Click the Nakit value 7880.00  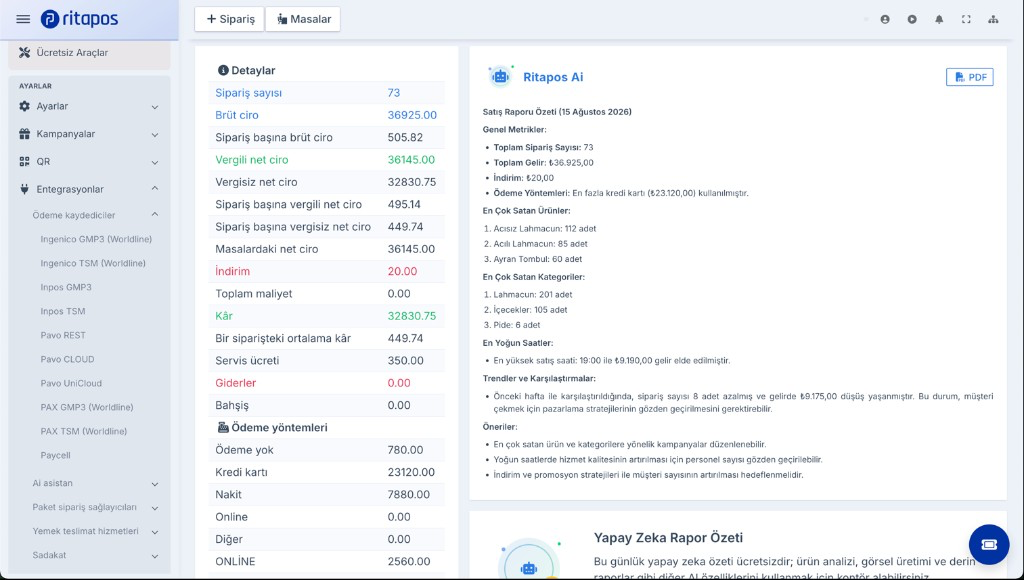(409, 494)
